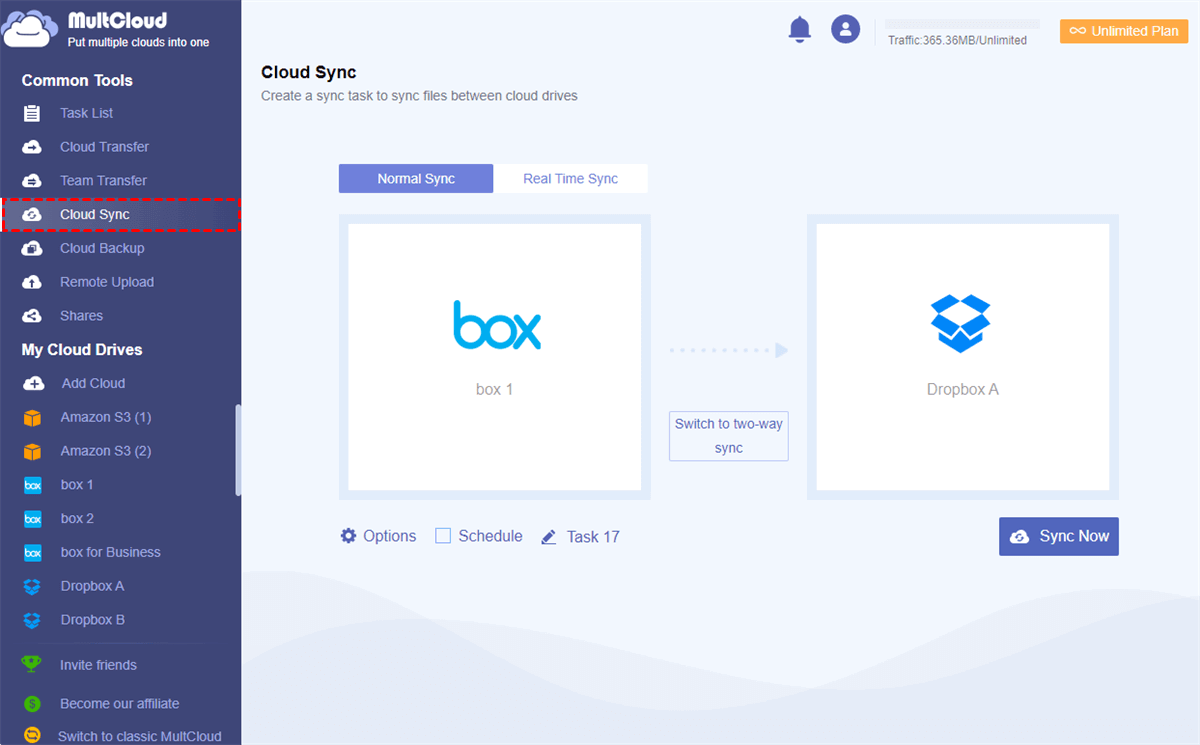Click the sidebar vertical scrollbar
This screenshot has width=1200, height=745.
coord(238,450)
